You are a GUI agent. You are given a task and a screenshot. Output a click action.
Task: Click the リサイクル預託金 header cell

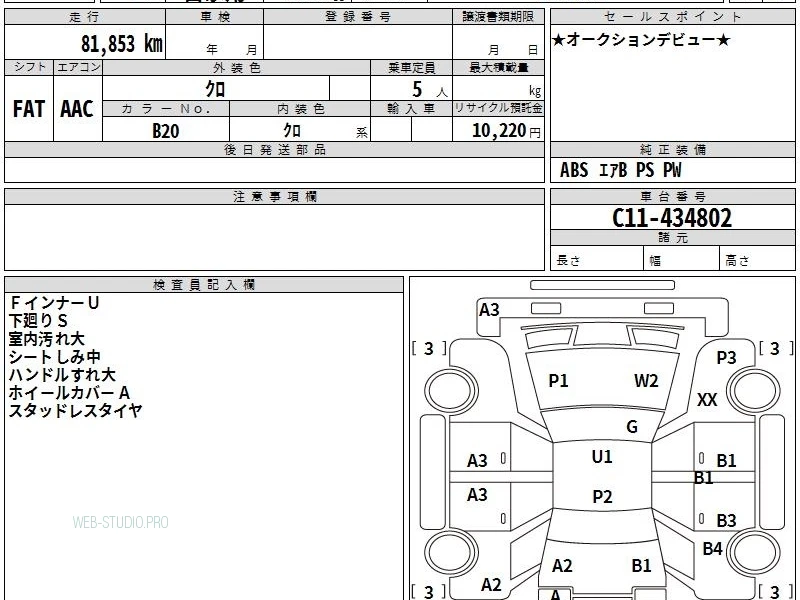coord(498,109)
